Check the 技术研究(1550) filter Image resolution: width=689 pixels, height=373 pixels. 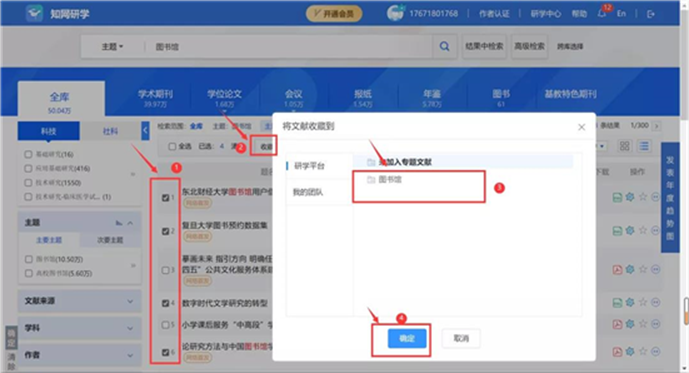(28, 182)
